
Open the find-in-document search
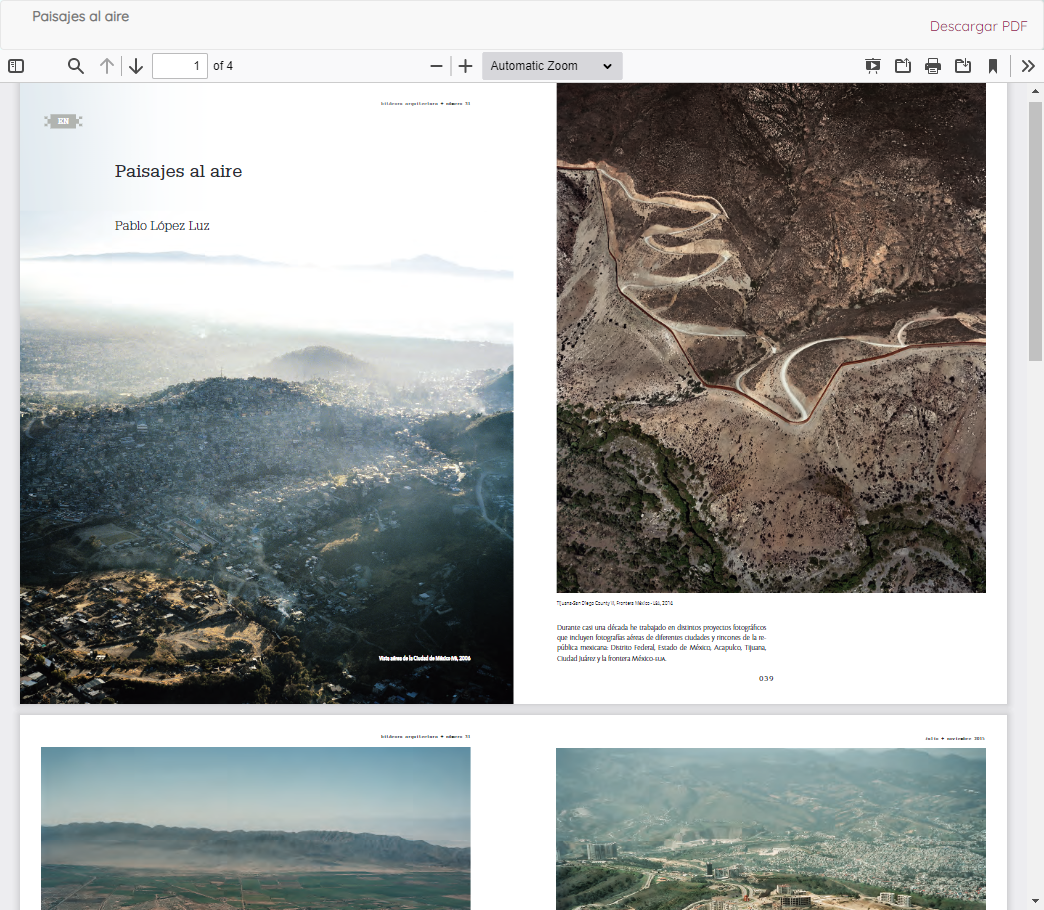(76, 66)
